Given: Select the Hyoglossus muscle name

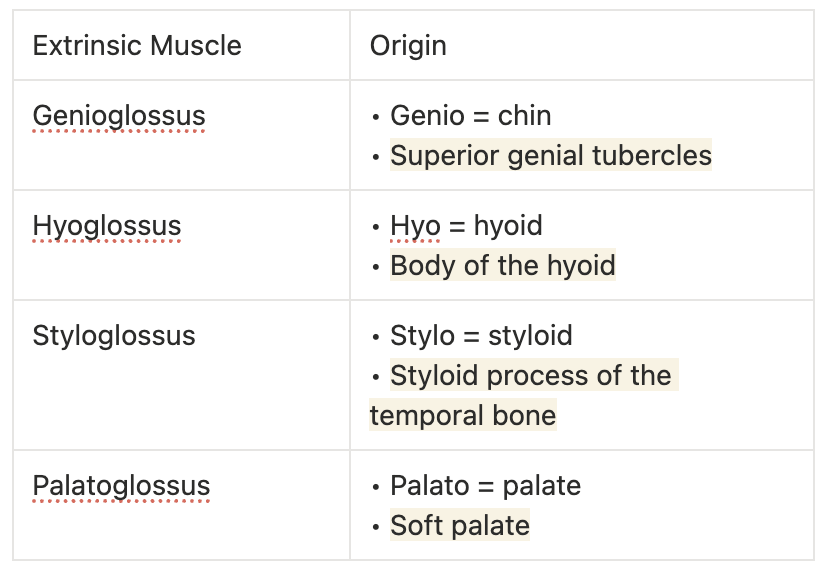Looking at the screenshot, I should [x=107, y=226].
